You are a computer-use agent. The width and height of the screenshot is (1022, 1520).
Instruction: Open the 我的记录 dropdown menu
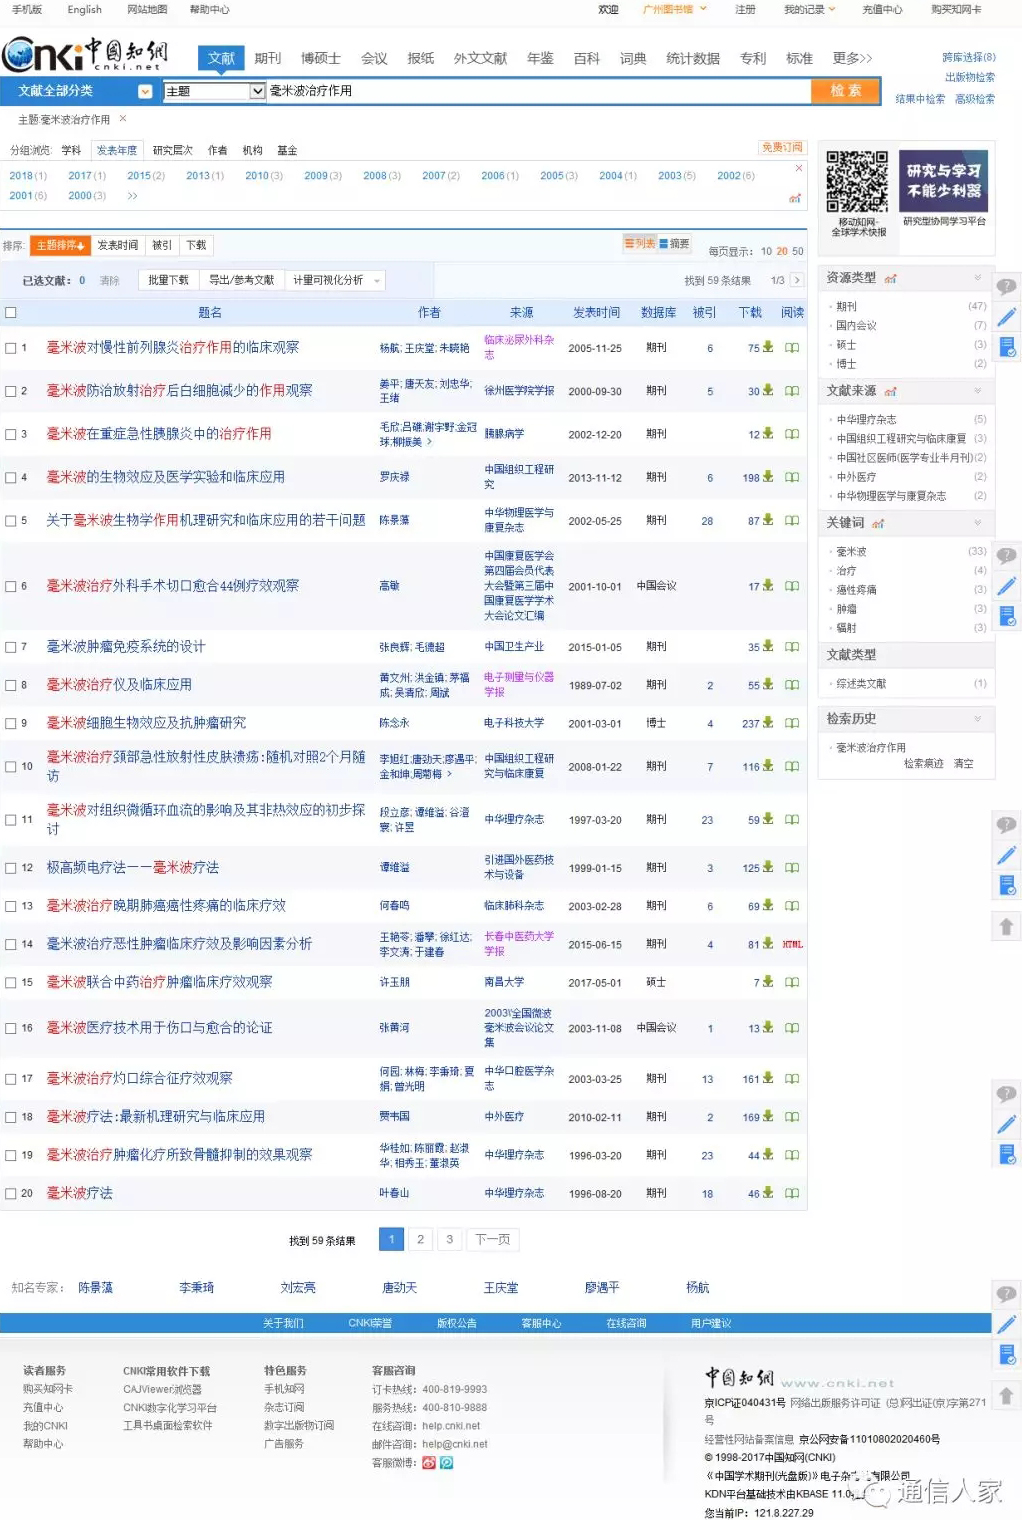coord(810,9)
